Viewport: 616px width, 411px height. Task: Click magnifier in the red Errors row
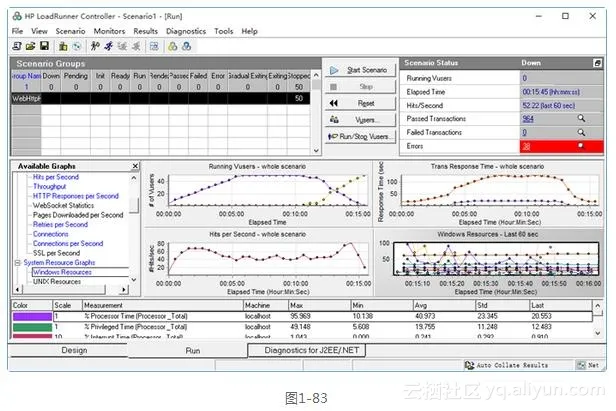[581, 146]
